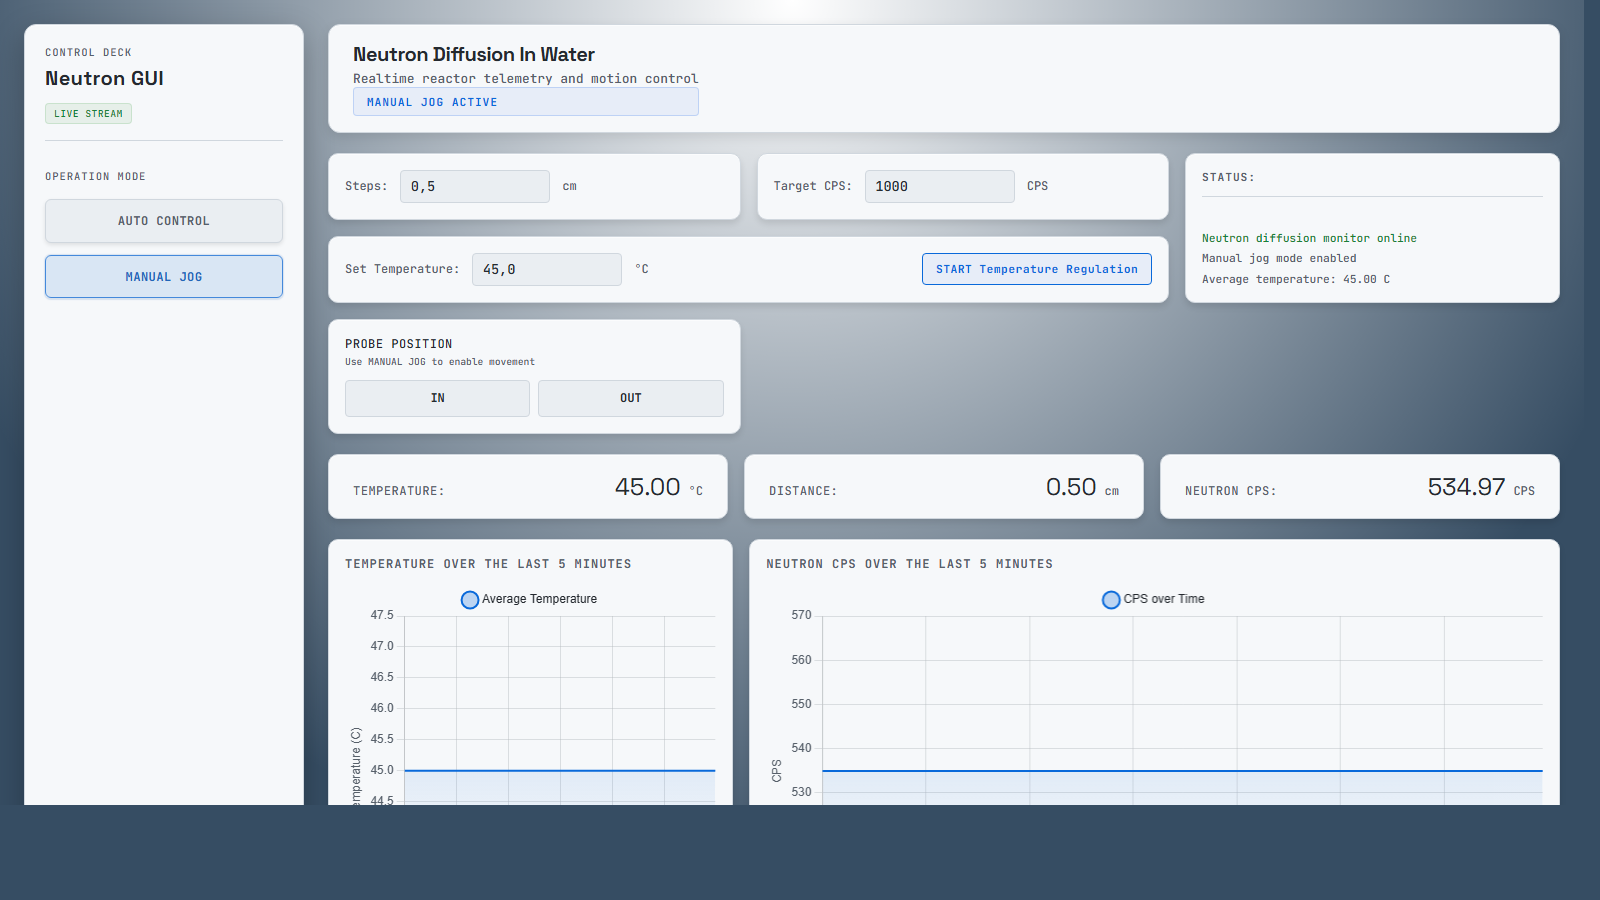Click 'Use MANUAL JOG to enable movement' hint
This screenshot has width=1600, height=900.
440,362
